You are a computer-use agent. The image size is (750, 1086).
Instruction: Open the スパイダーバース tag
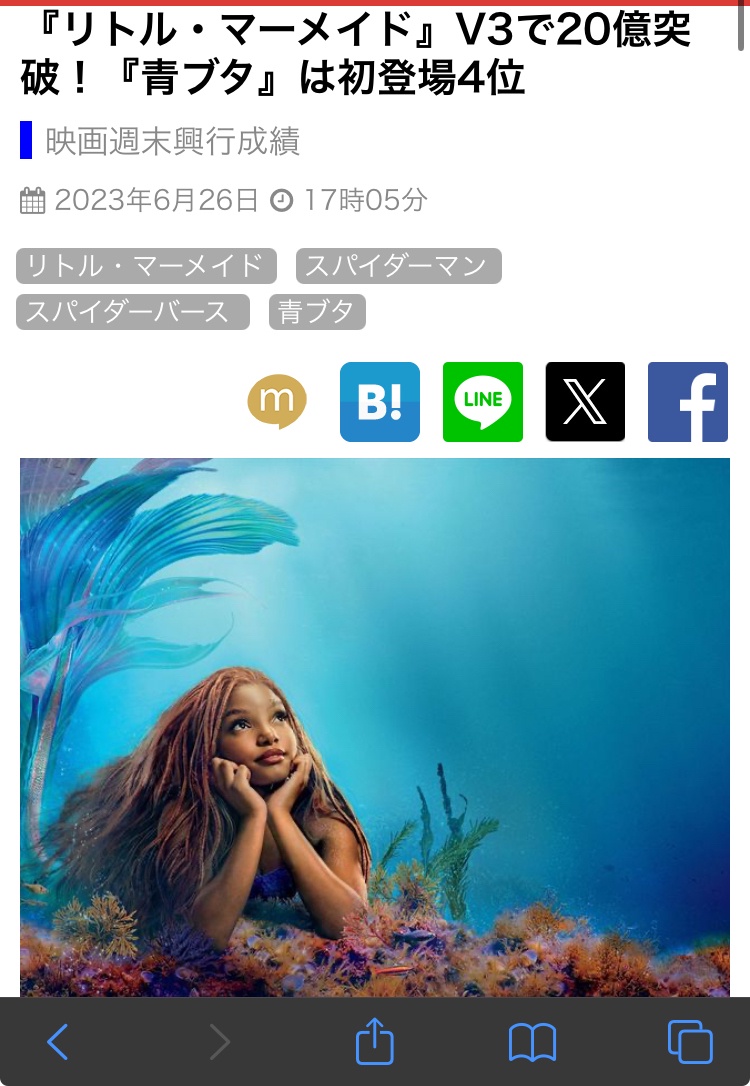click(133, 312)
